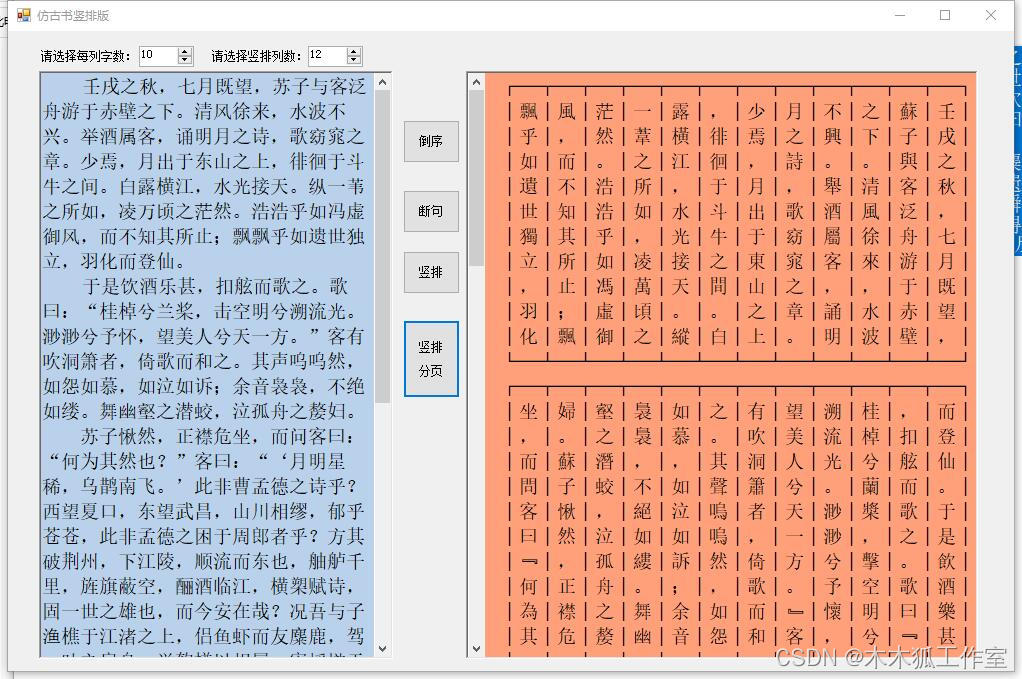The height and width of the screenshot is (679, 1022).
Task: Click the text line starting 渔樵于江渚之上
Action: click(203, 636)
